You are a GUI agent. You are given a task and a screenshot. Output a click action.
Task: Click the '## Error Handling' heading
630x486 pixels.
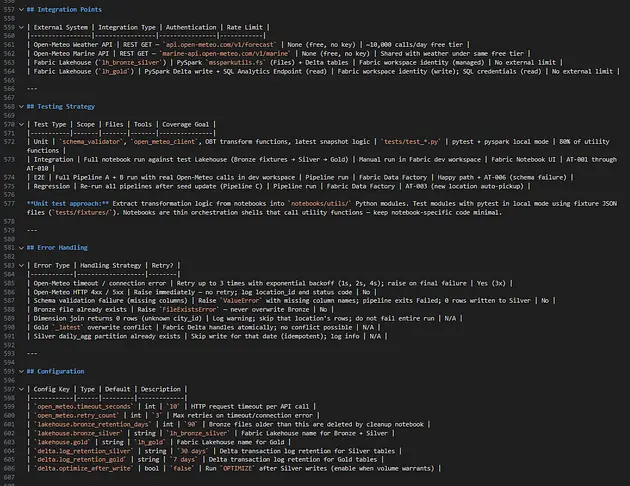point(57,248)
